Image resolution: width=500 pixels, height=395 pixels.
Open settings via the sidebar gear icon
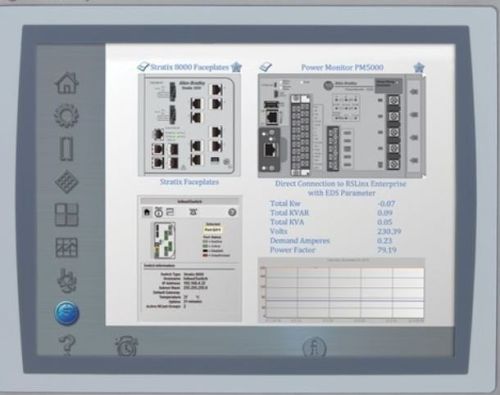(x=67, y=115)
